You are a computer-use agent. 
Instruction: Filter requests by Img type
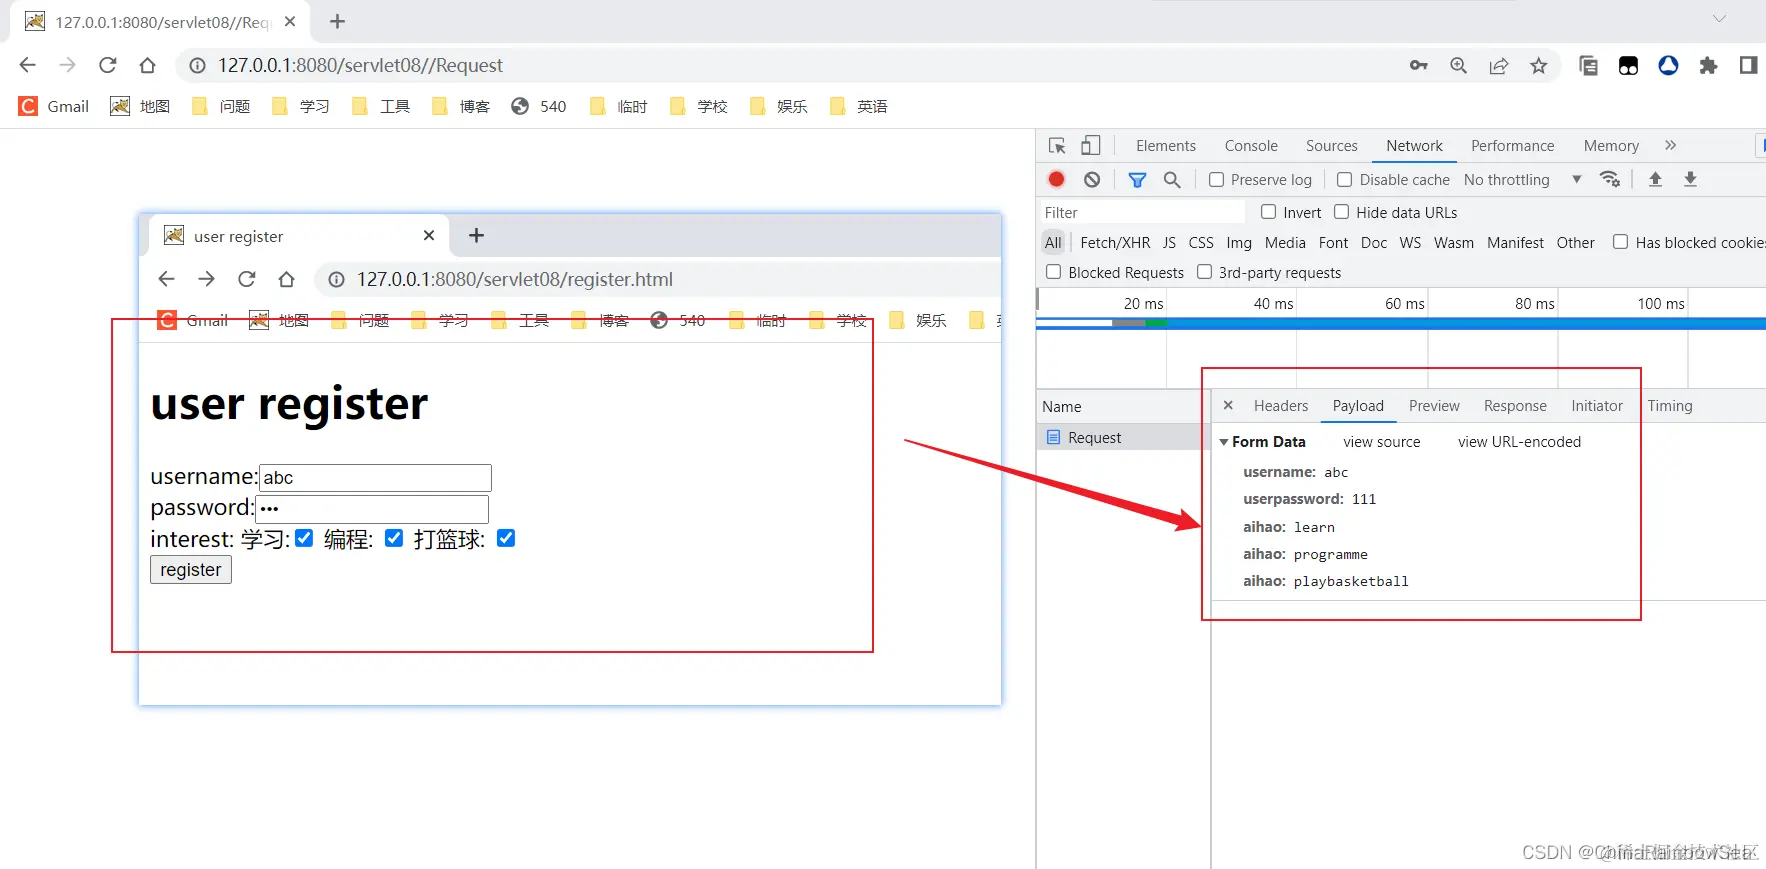1239,242
